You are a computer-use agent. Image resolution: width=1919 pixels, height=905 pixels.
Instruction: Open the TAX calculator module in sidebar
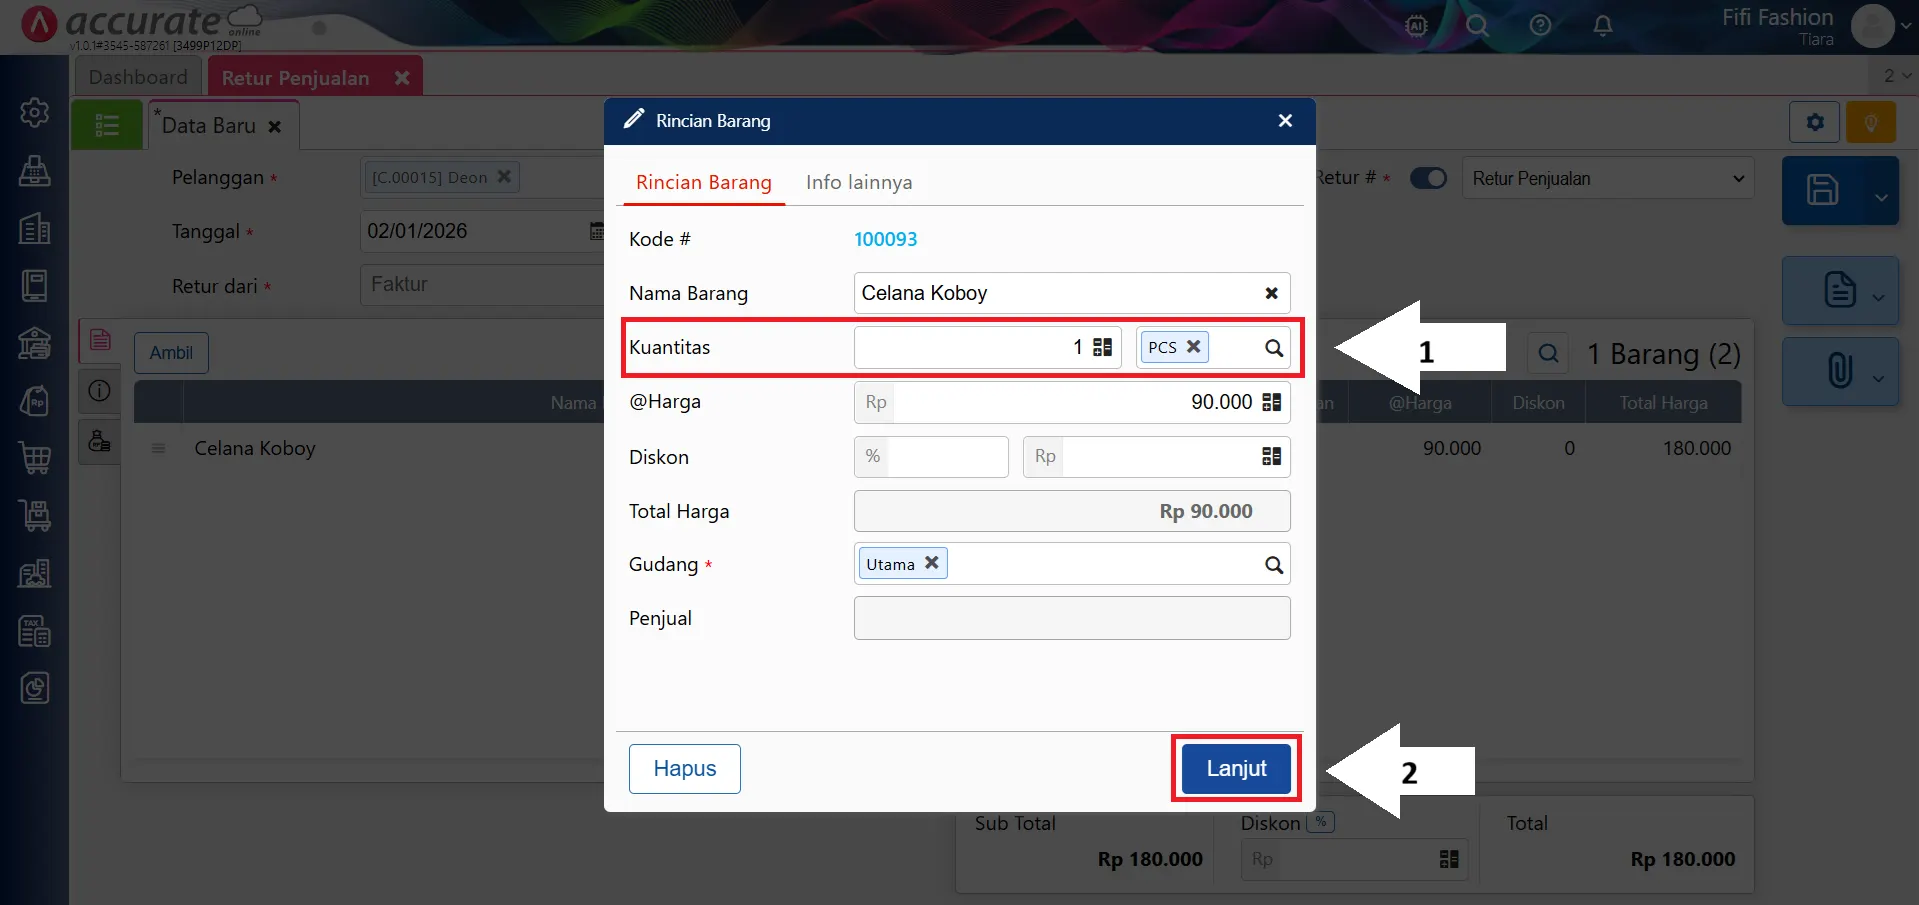[35, 631]
